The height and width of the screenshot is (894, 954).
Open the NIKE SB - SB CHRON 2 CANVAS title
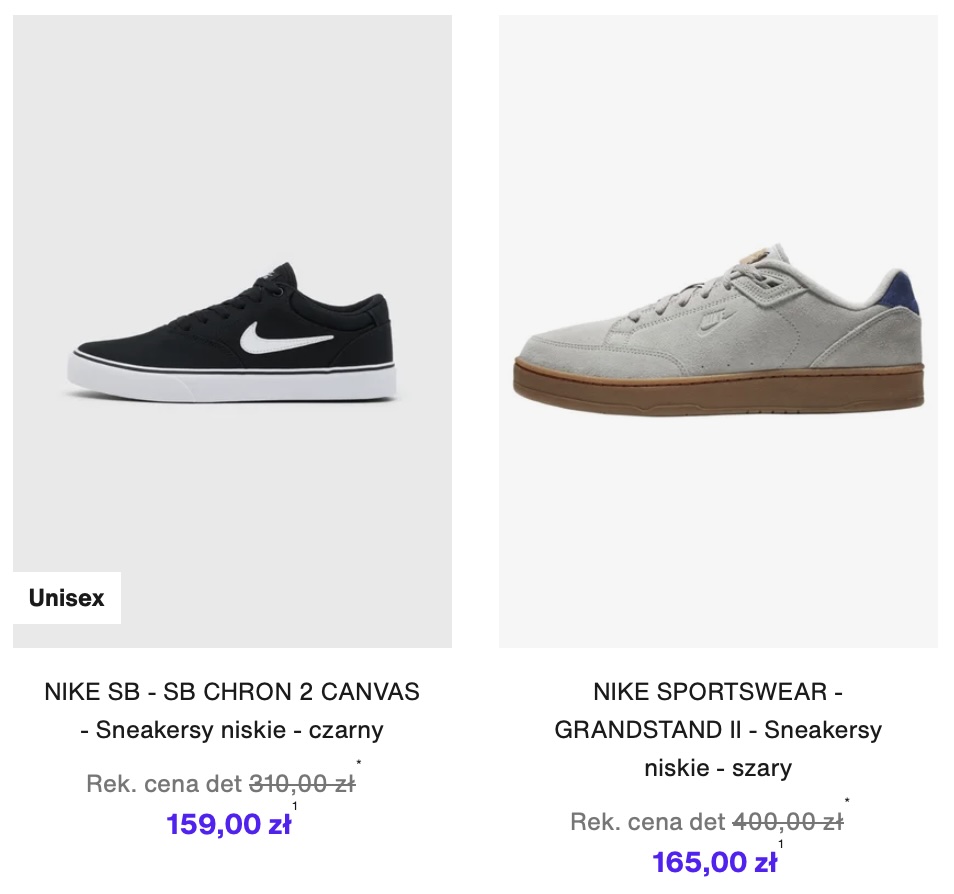232,691
